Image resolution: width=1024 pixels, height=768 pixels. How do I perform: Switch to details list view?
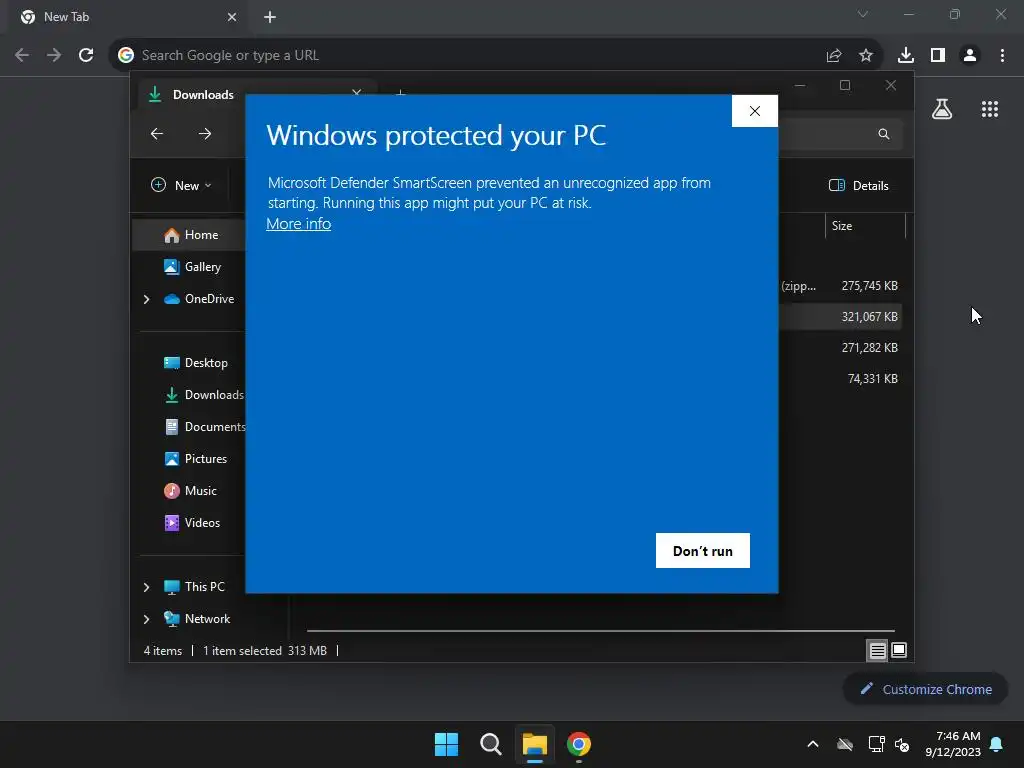pos(877,650)
